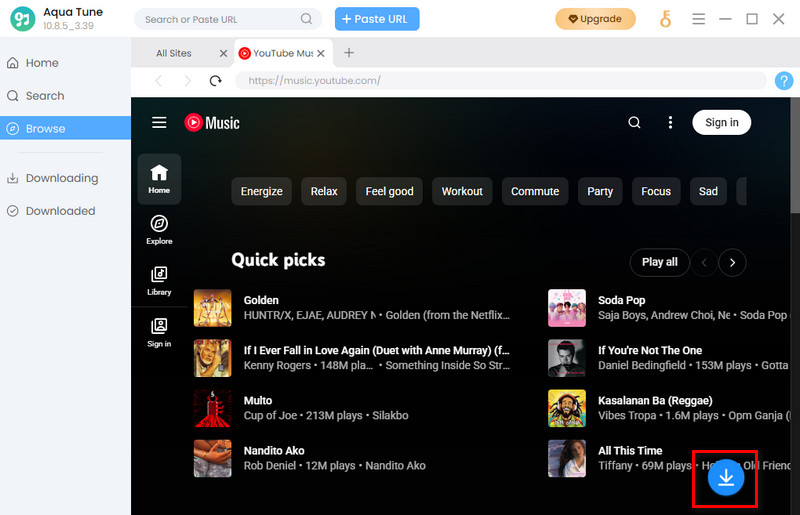Click the Quick picks heading

tap(278, 260)
